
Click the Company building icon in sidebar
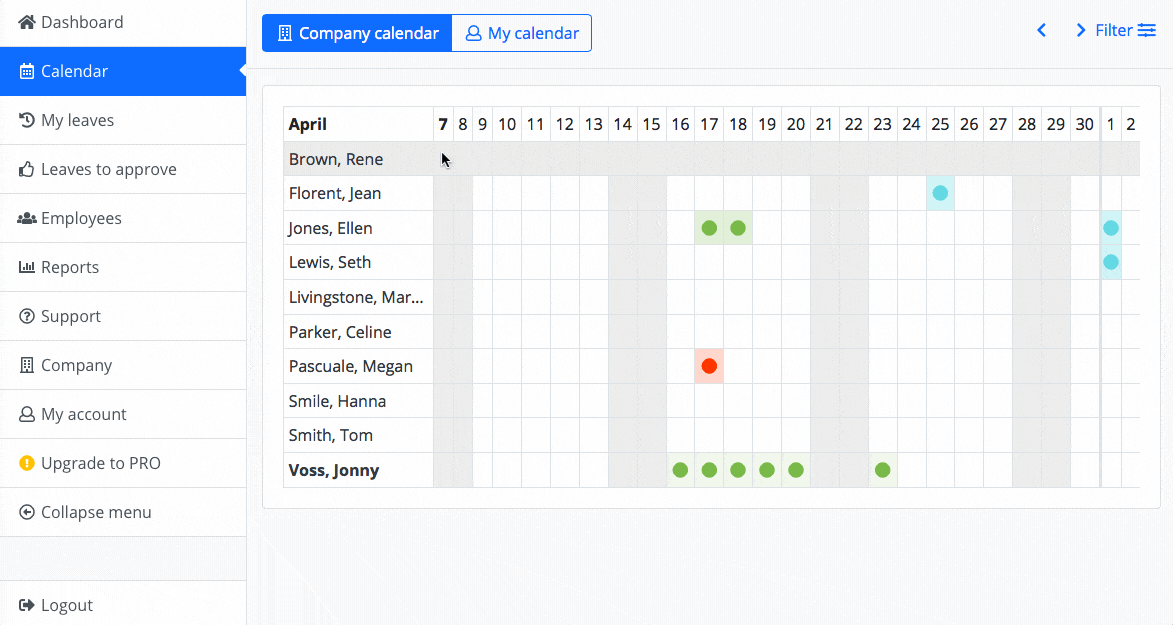click(27, 365)
